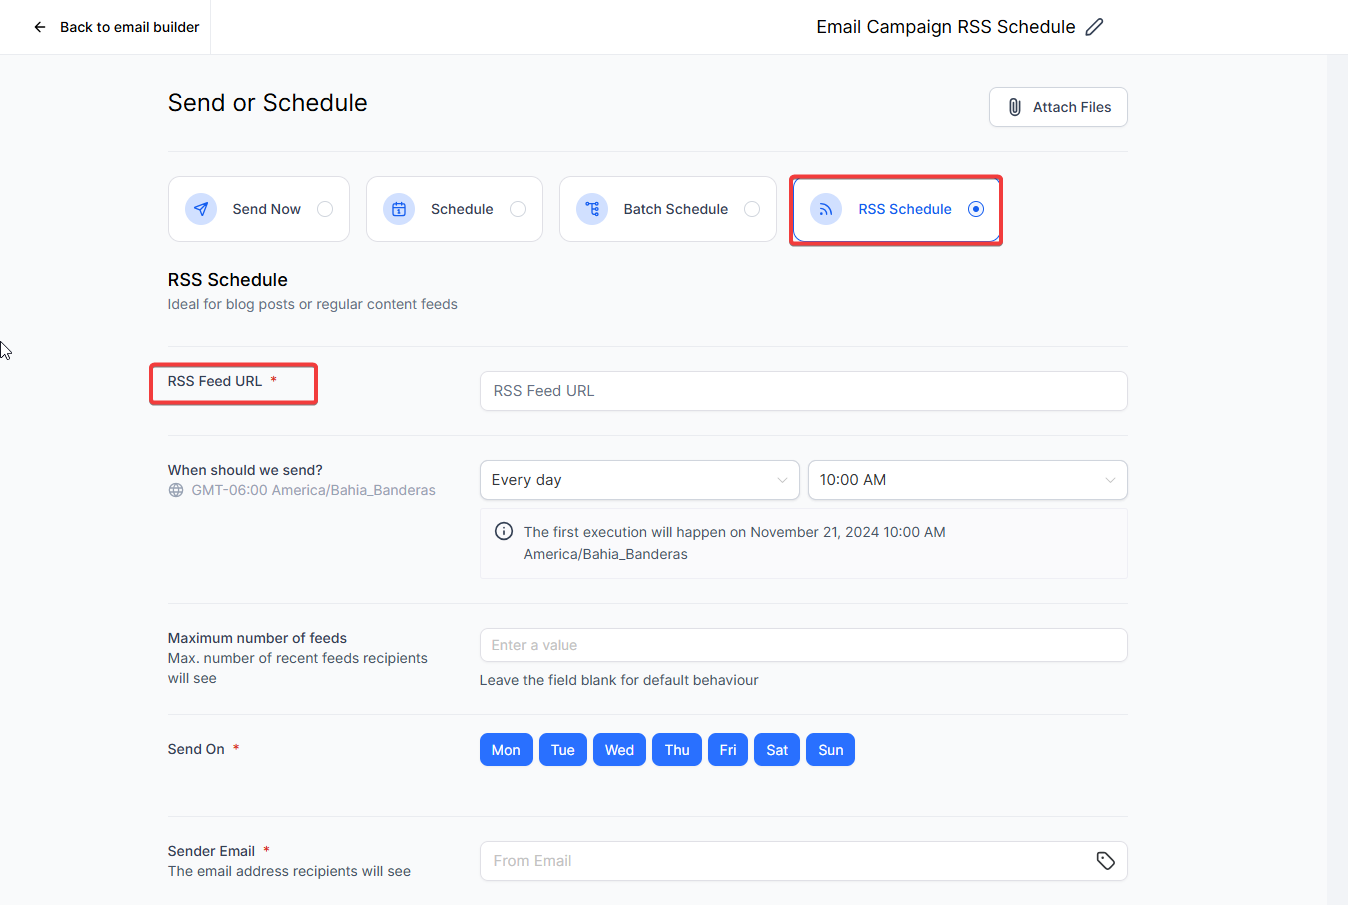Click the Attach Files button
Viewport: 1348px width, 905px height.
tap(1058, 107)
